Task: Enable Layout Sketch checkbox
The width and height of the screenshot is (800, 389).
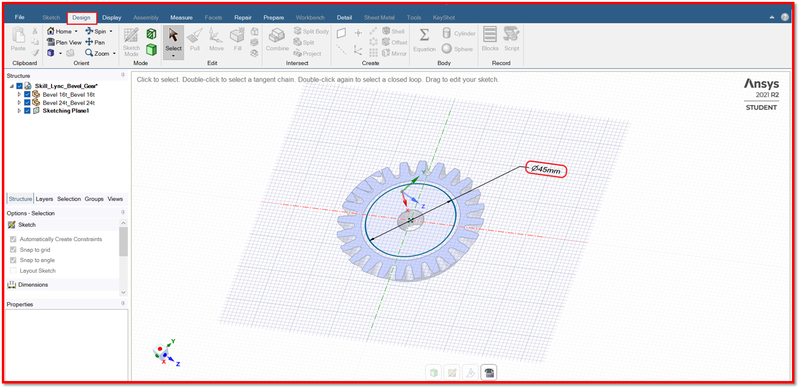Action: (x=13, y=271)
